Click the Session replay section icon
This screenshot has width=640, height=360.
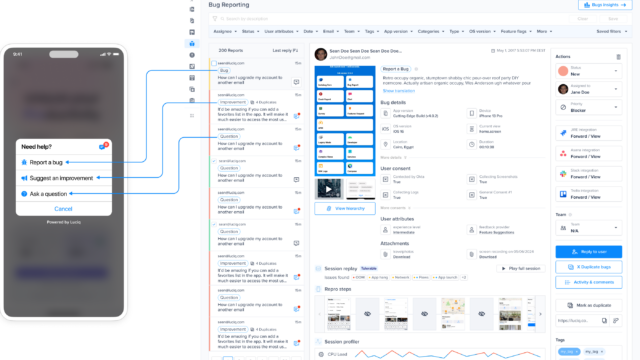318,269
